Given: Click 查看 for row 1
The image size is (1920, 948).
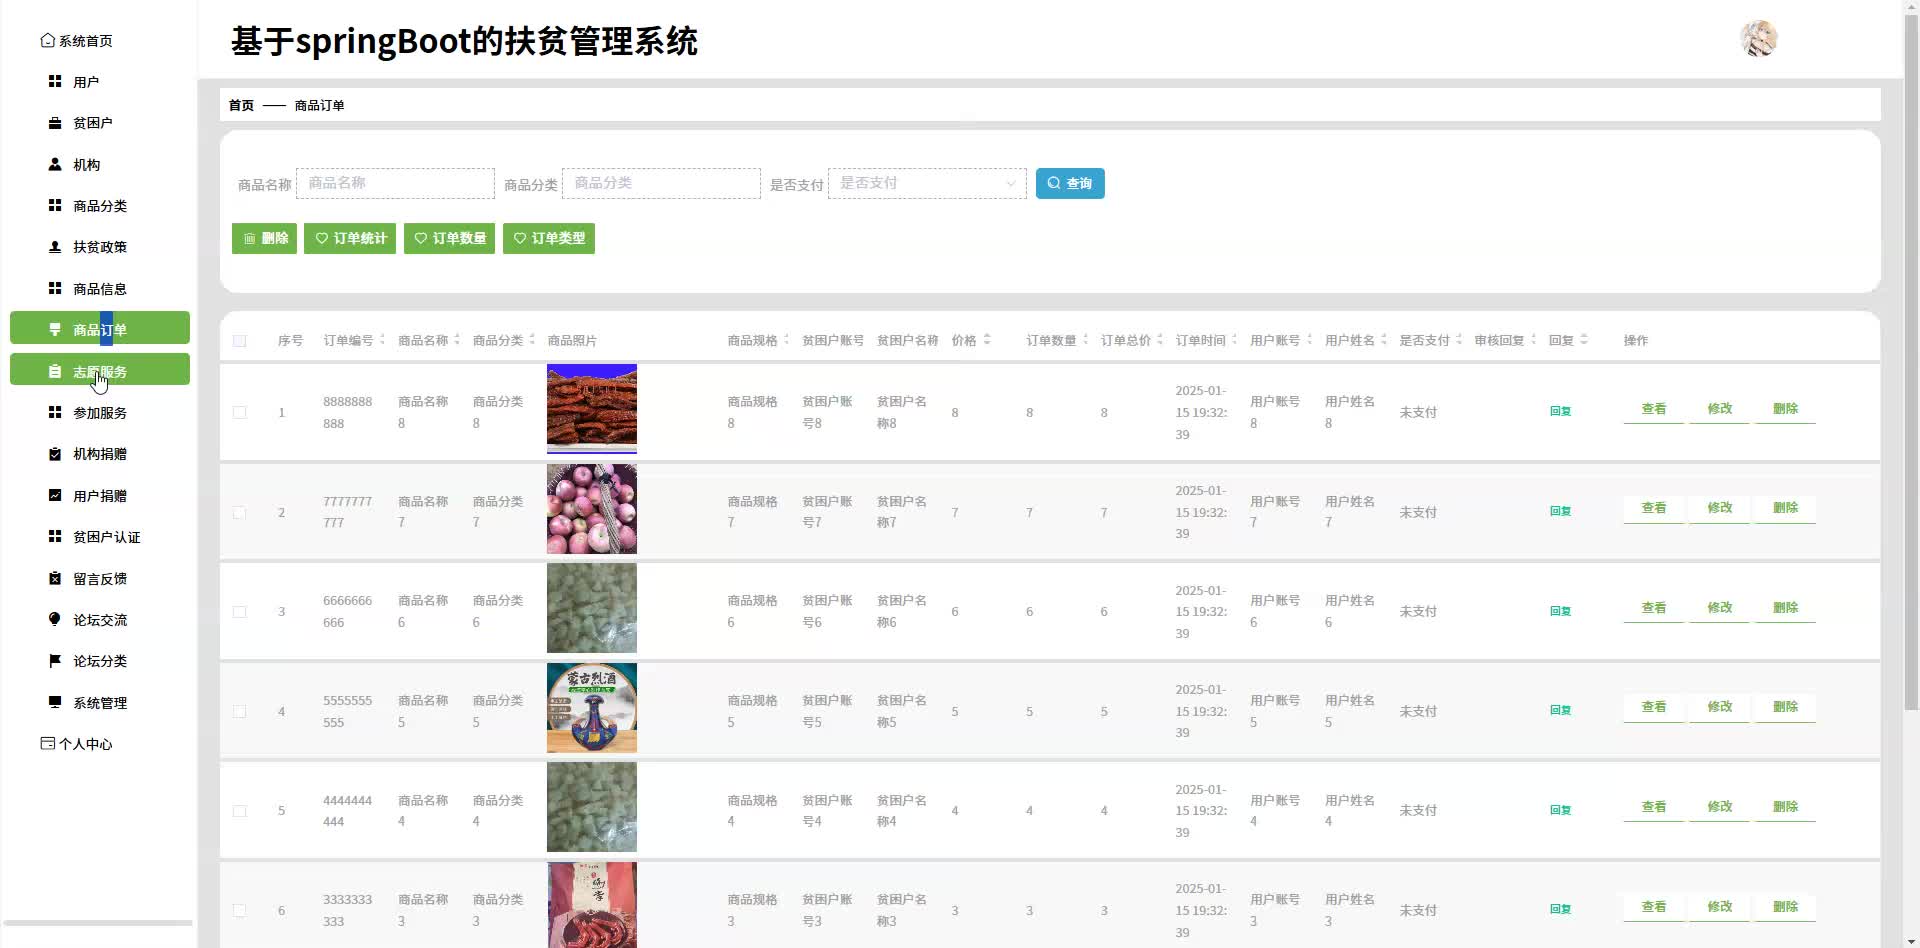Looking at the screenshot, I should click(x=1654, y=409).
